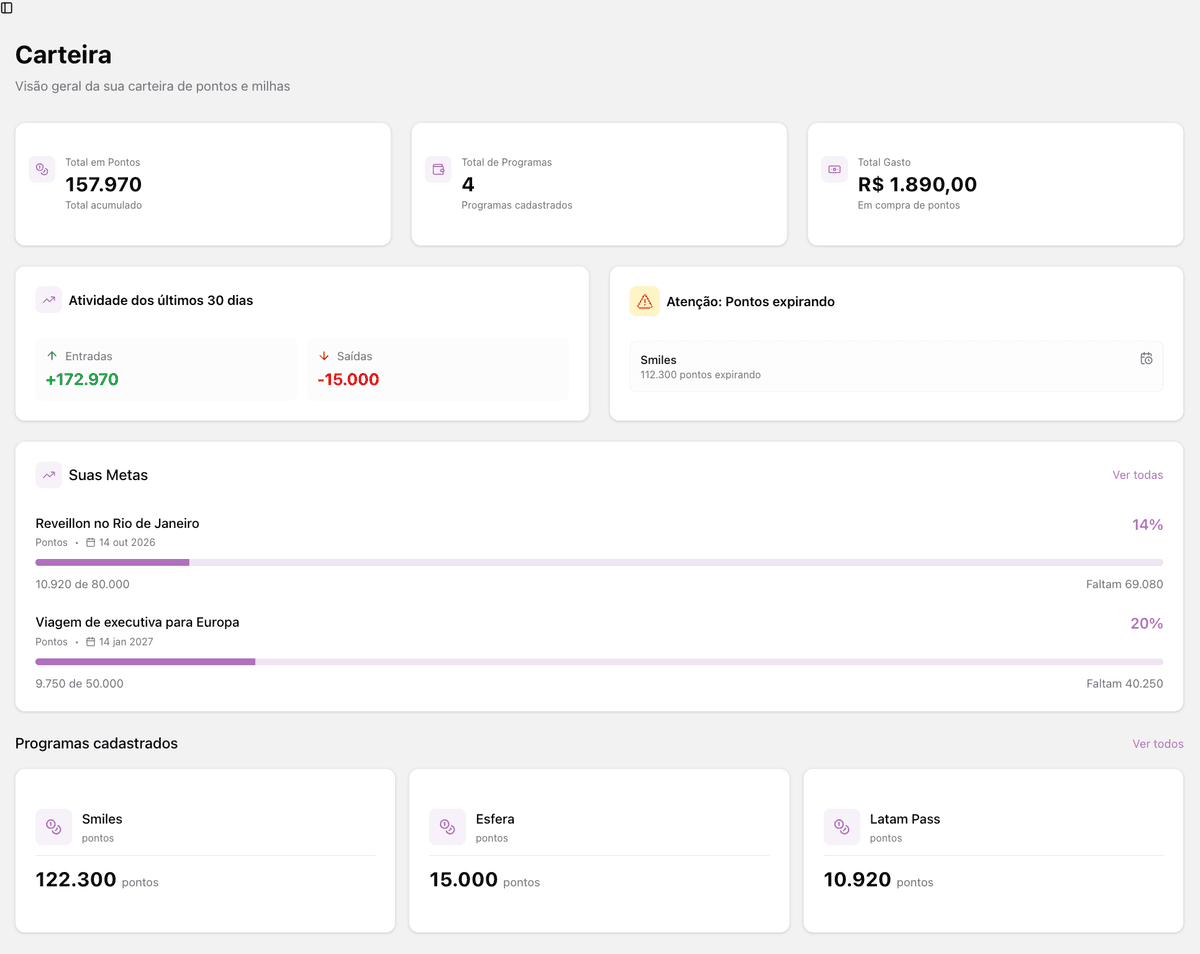Click the calendar icon next to Smiles expiring
Viewport: 1200px width, 954px height.
tap(1146, 357)
